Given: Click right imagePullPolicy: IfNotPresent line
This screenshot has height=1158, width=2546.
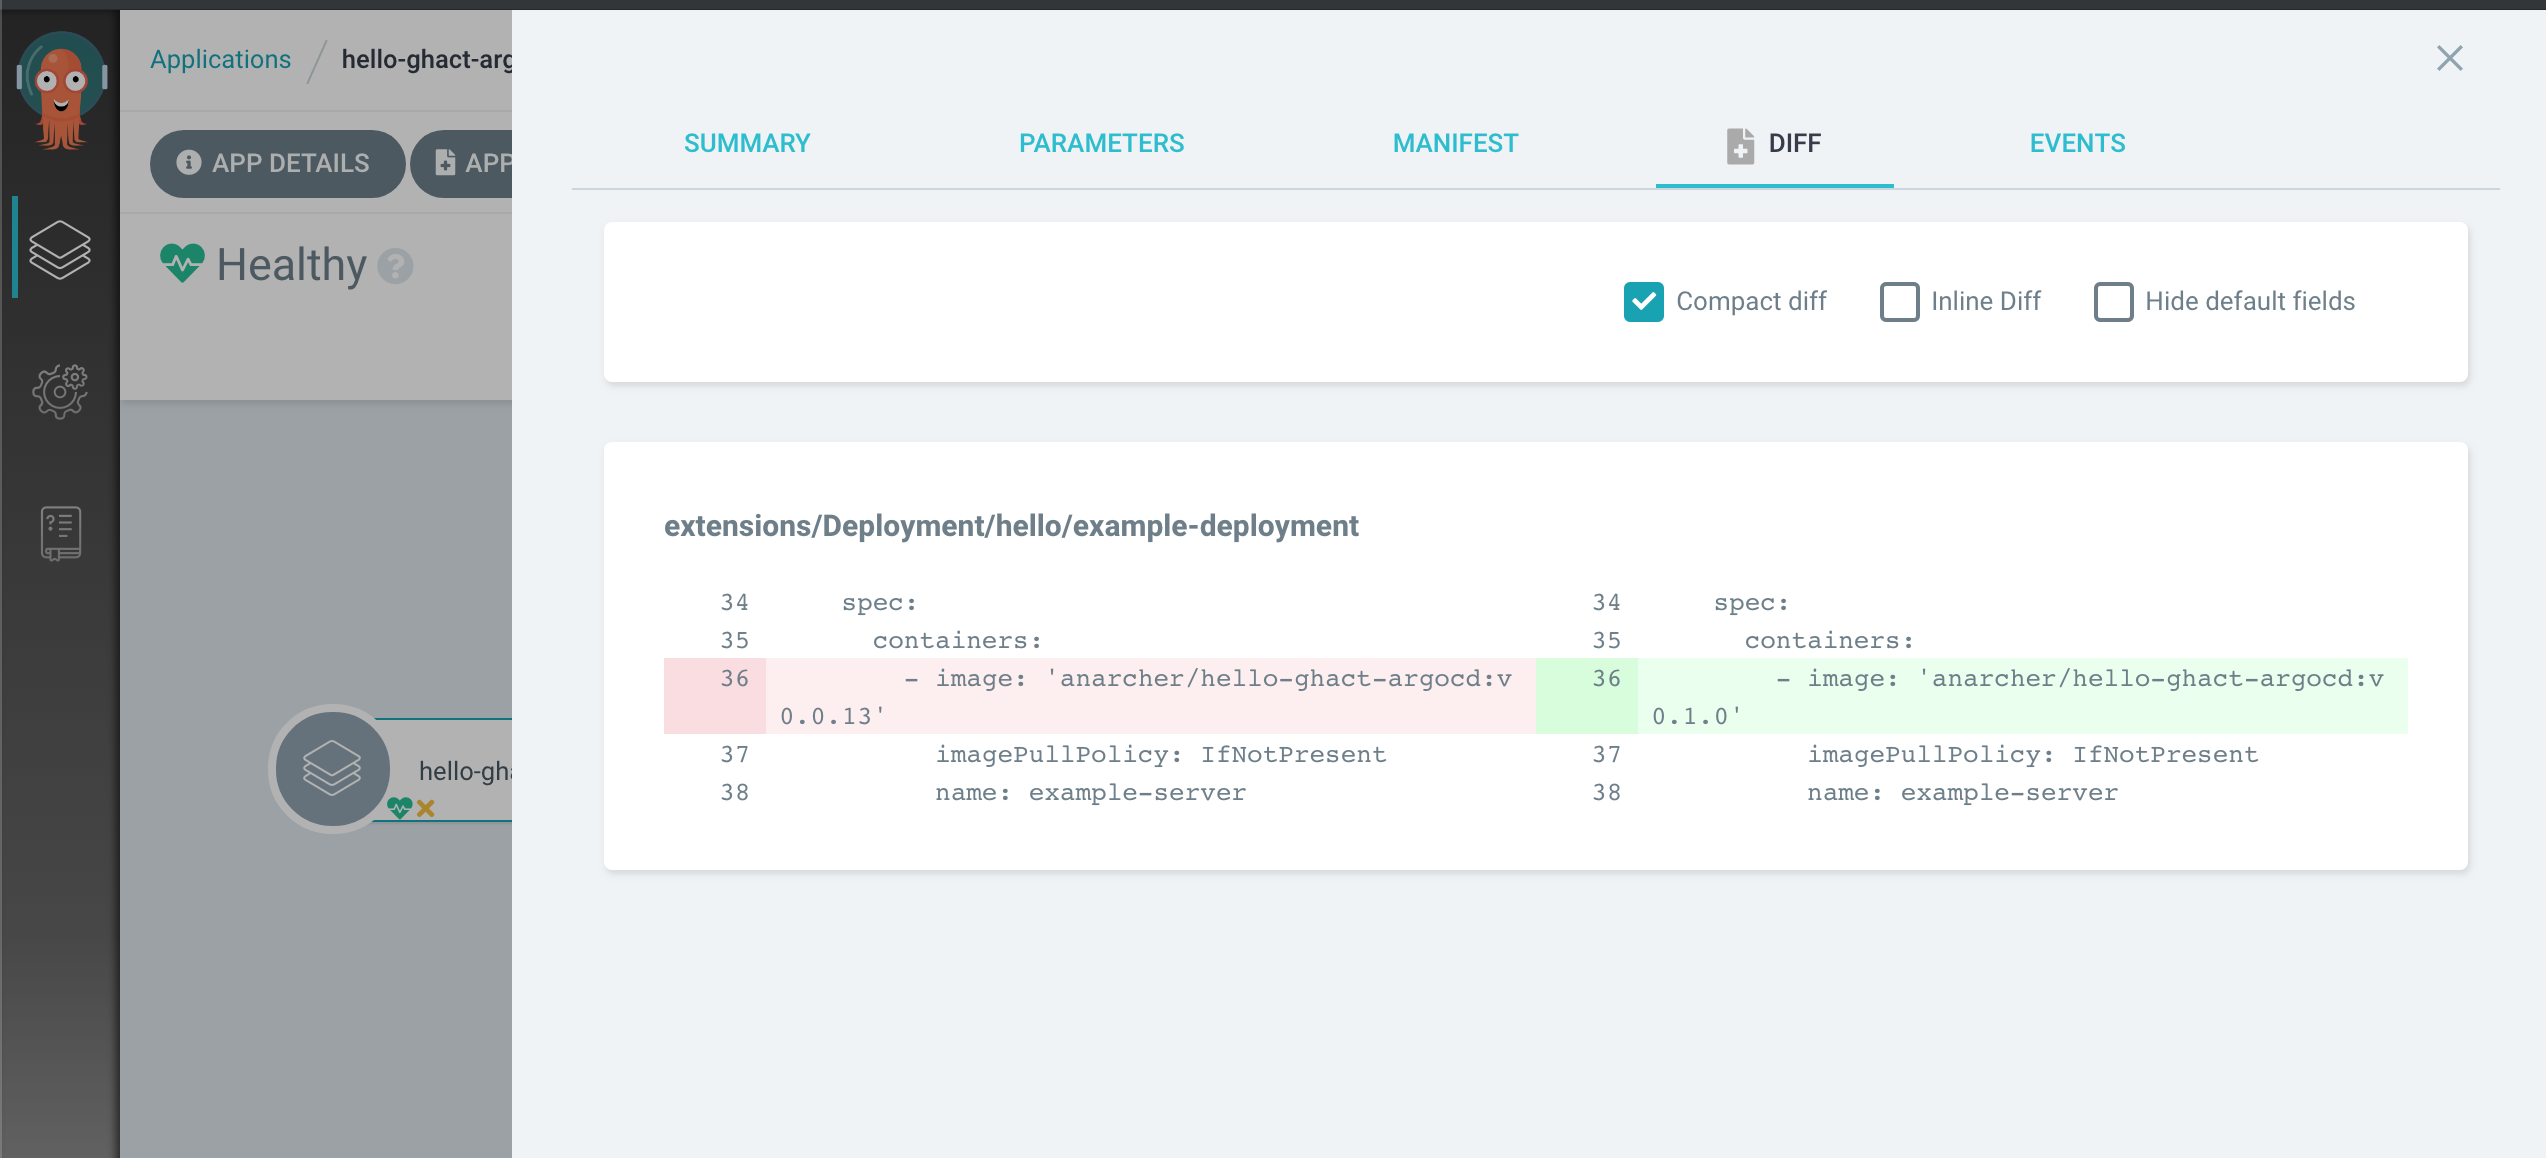Looking at the screenshot, I should [2033, 754].
